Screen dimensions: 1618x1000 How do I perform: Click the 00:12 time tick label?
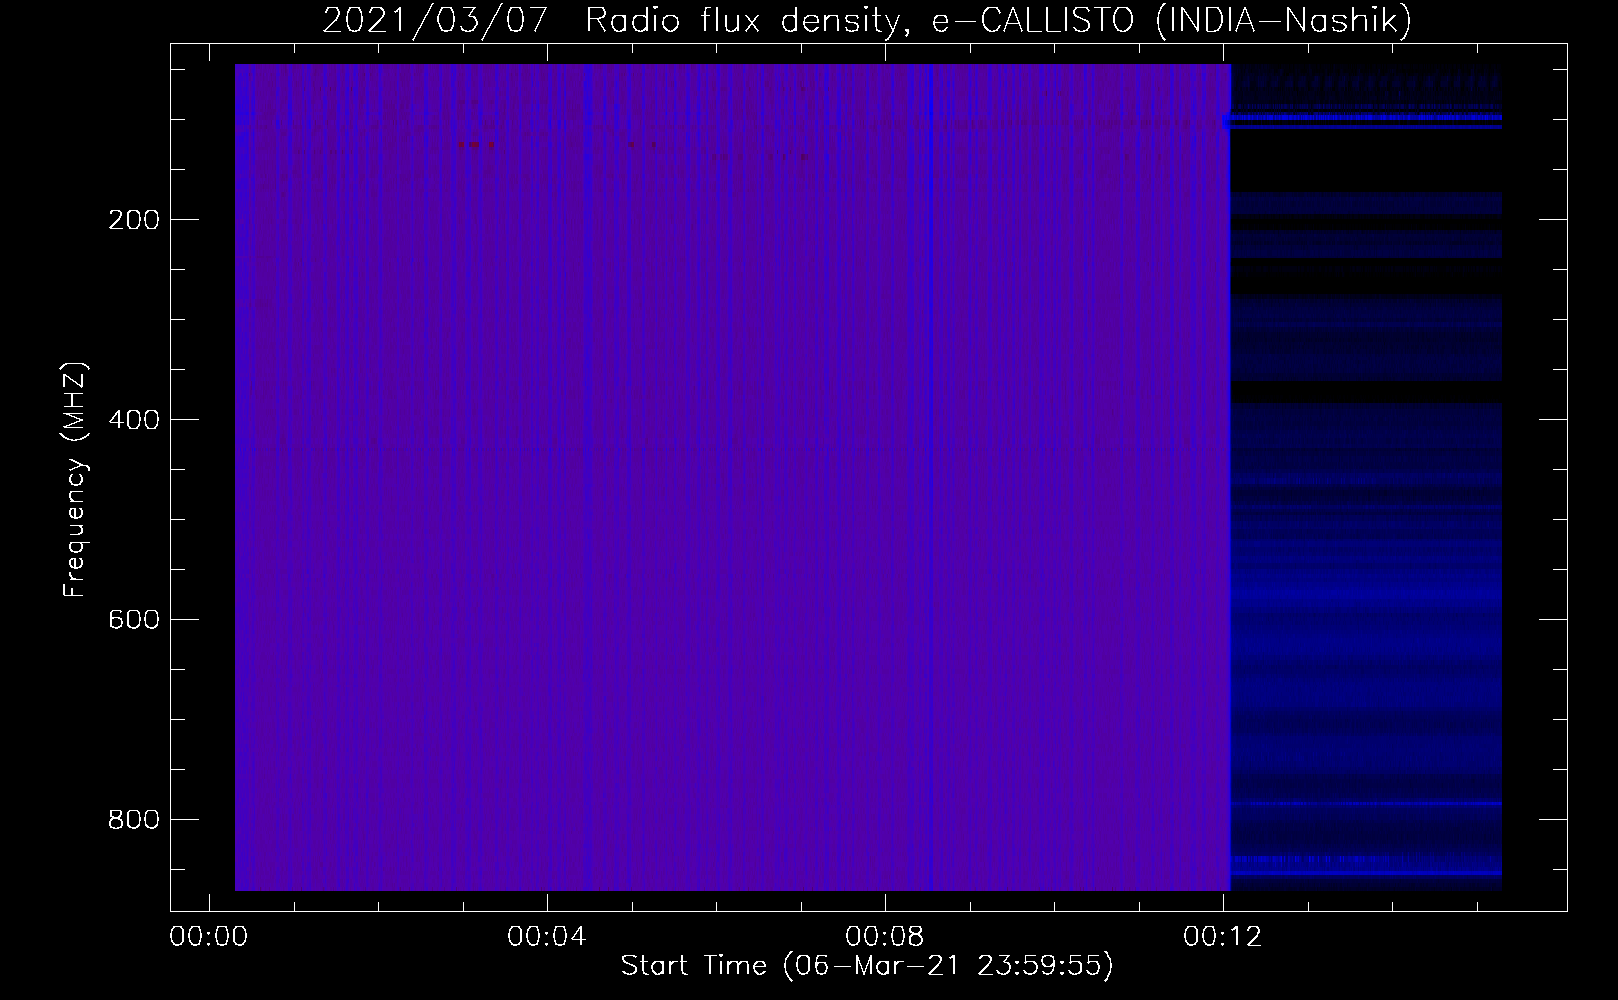pyautogui.click(x=1223, y=937)
